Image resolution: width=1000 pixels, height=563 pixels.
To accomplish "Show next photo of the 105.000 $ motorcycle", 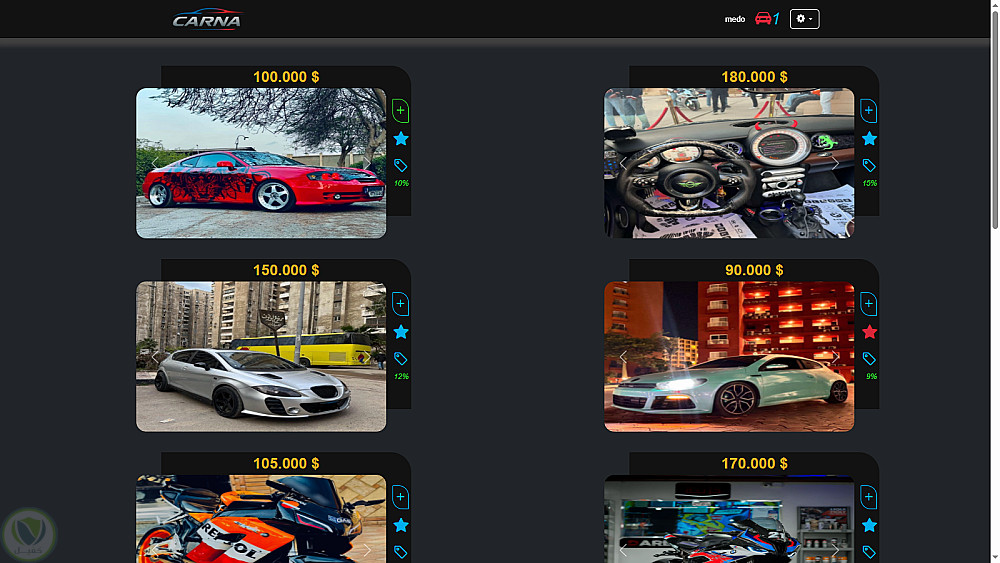I will (x=367, y=550).
